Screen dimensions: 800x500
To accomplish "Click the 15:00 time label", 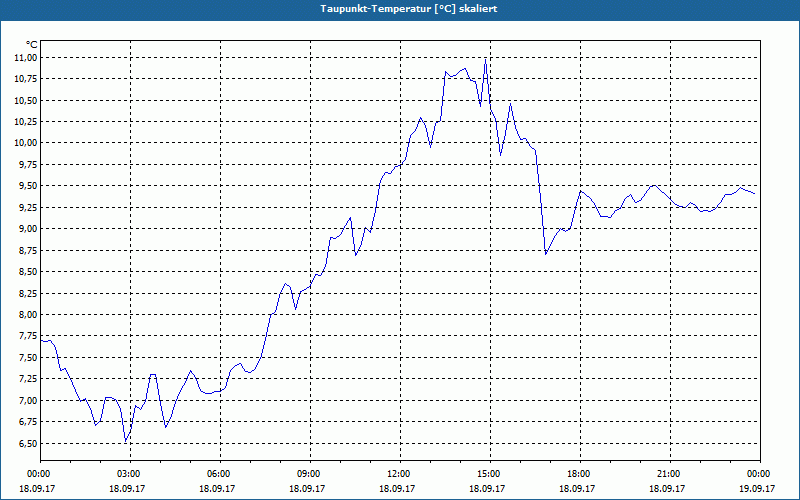I will pyautogui.click(x=490, y=474).
